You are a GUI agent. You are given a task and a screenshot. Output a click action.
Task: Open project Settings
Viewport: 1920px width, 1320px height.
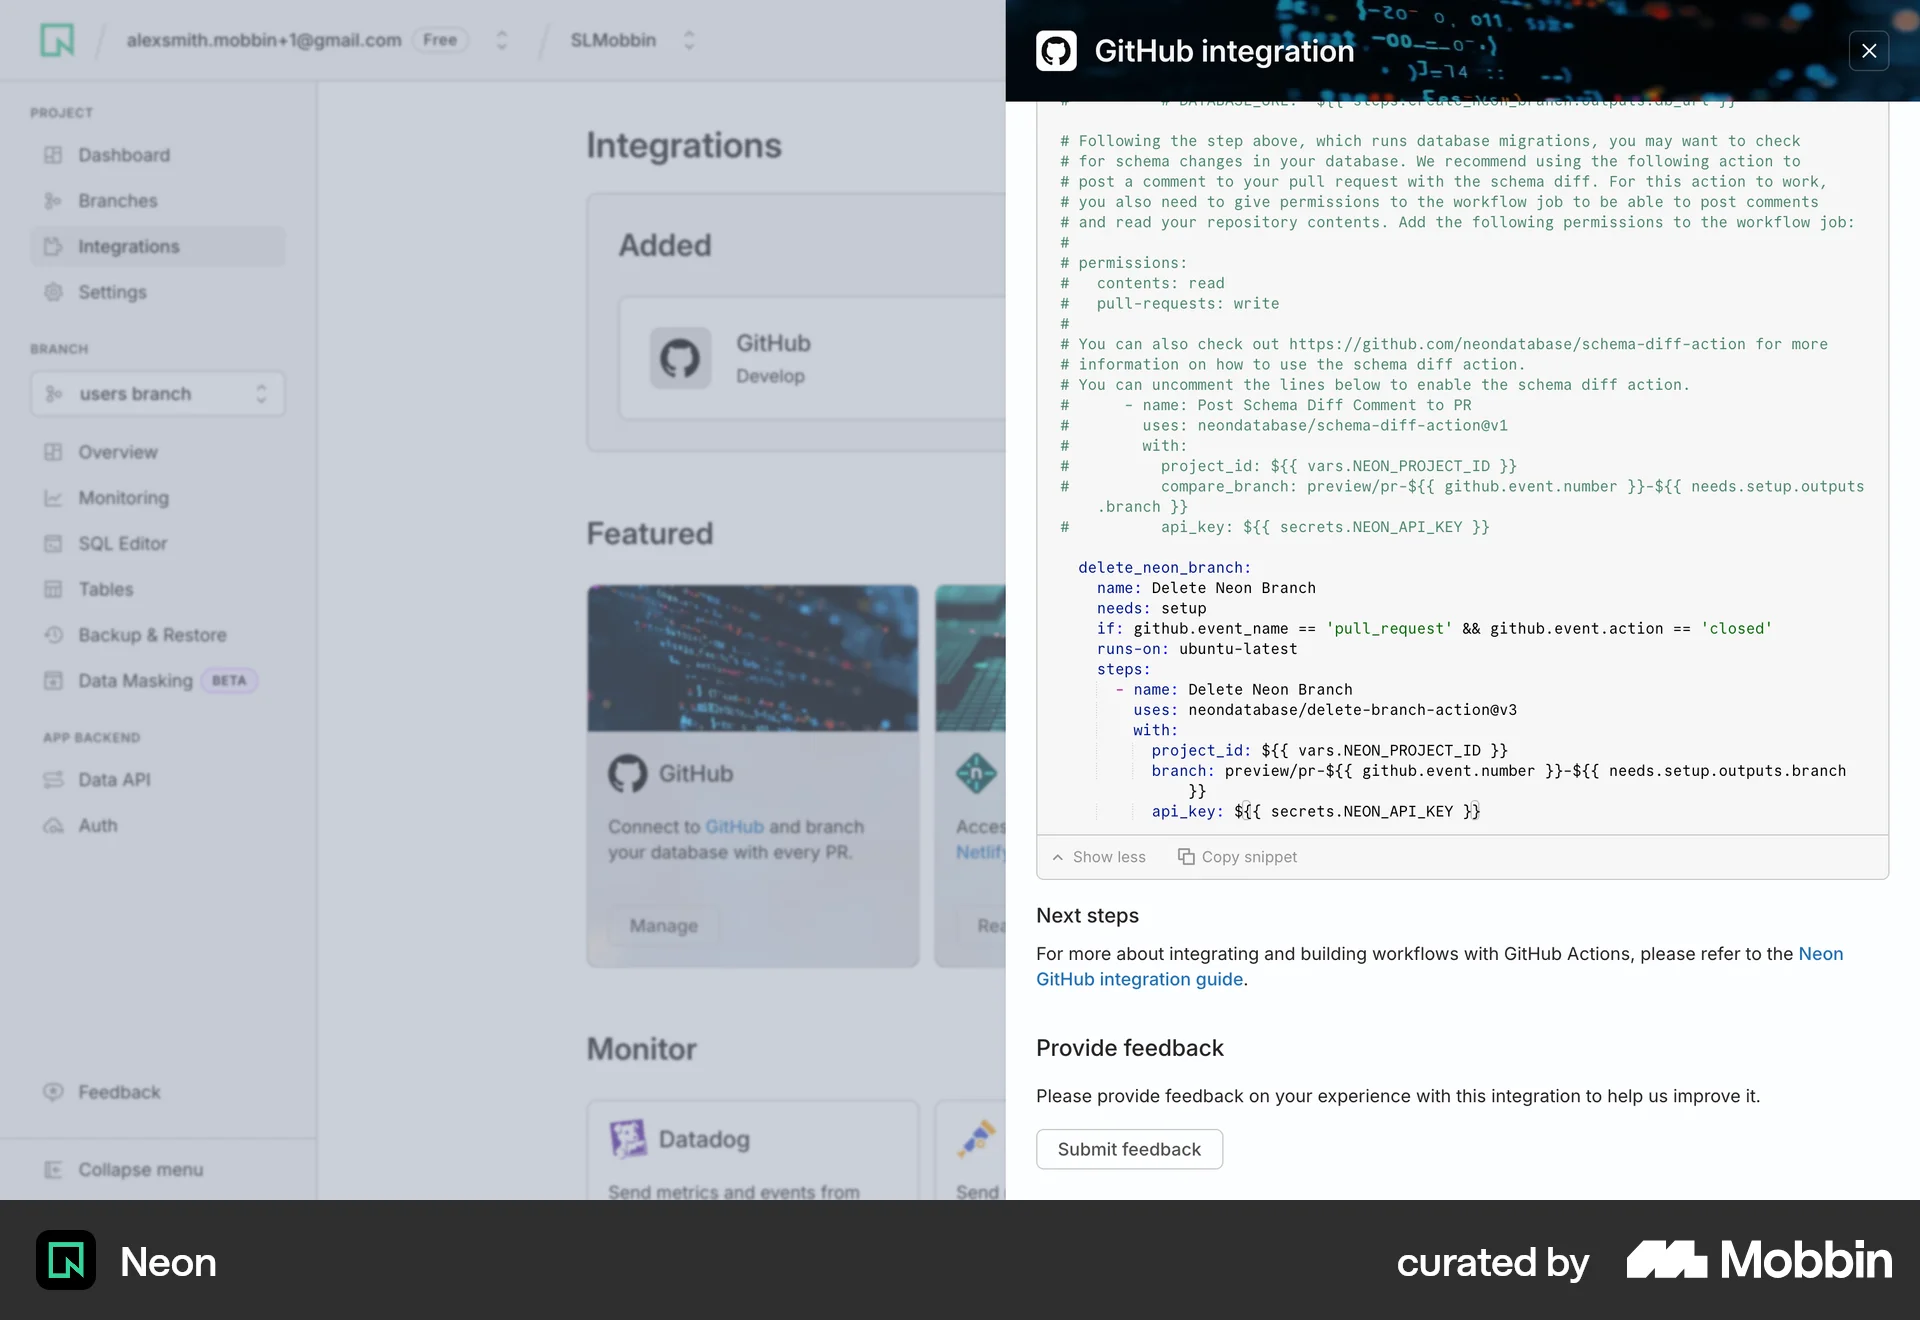[x=158, y=292]
